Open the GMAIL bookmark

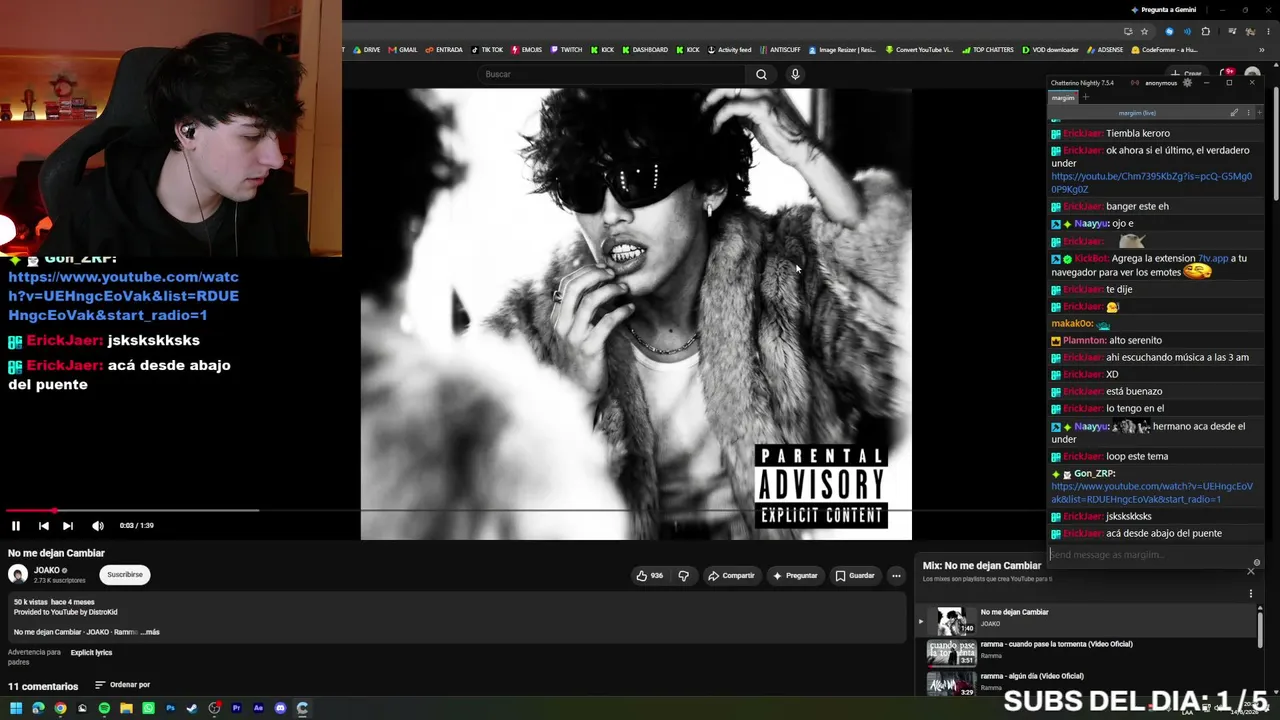tap(404, 50)
